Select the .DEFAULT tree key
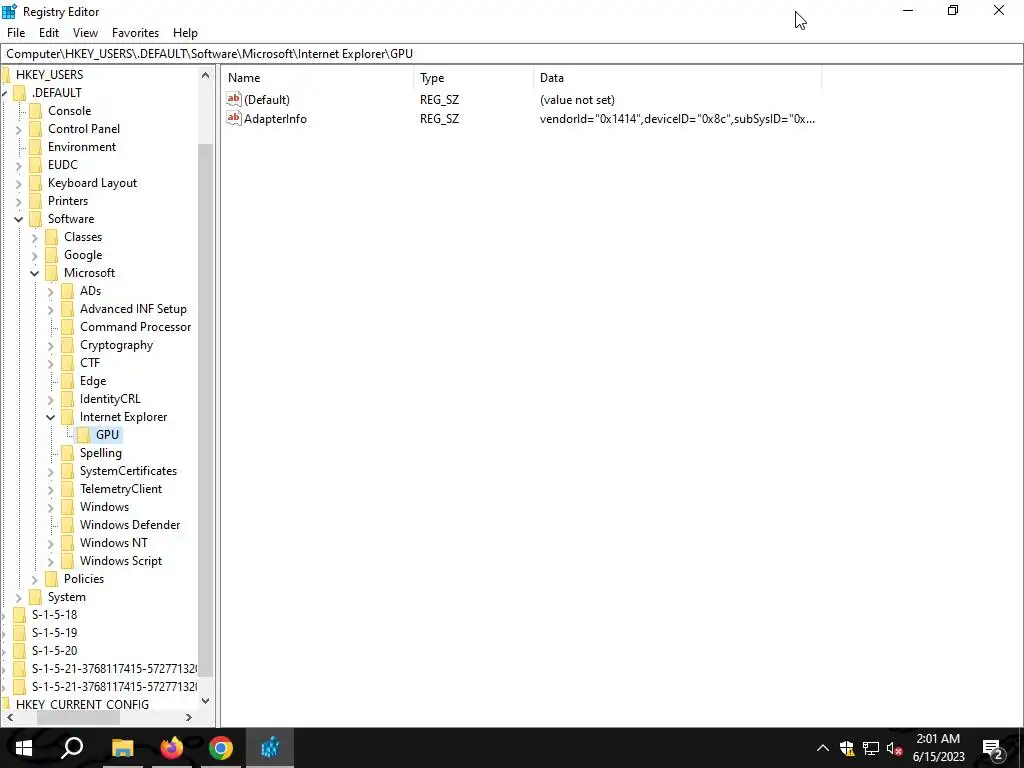The image size is (1024, 768). tap(57, 93)
